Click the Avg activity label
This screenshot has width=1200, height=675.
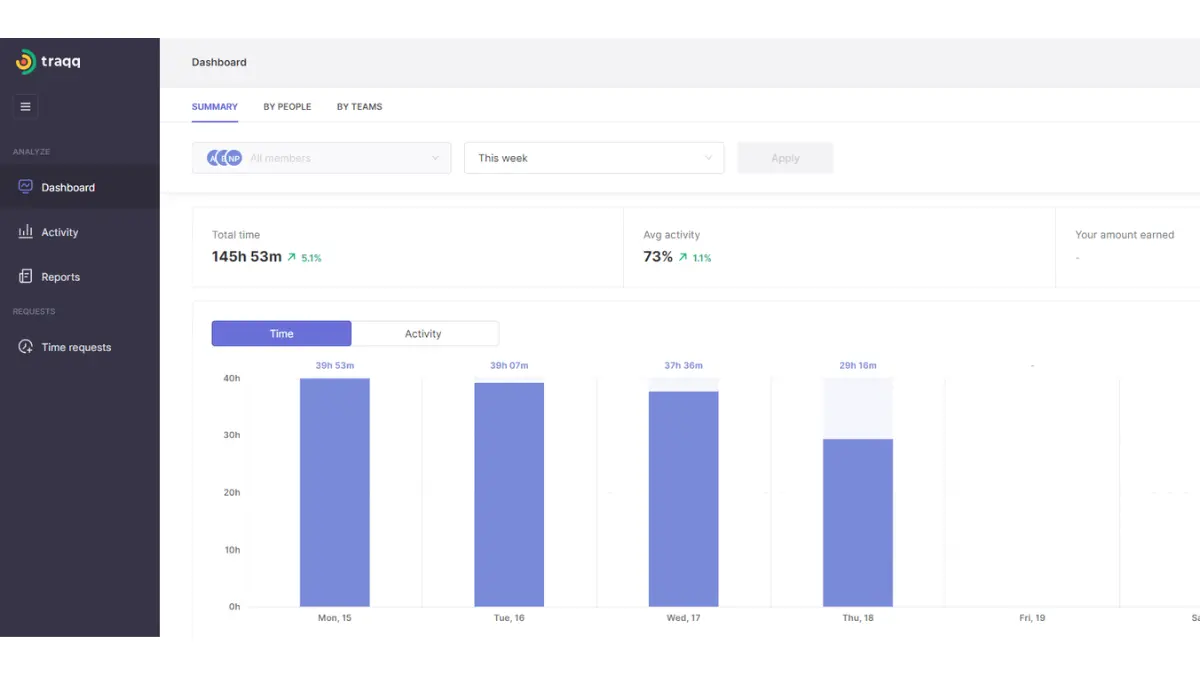point(672,235)
